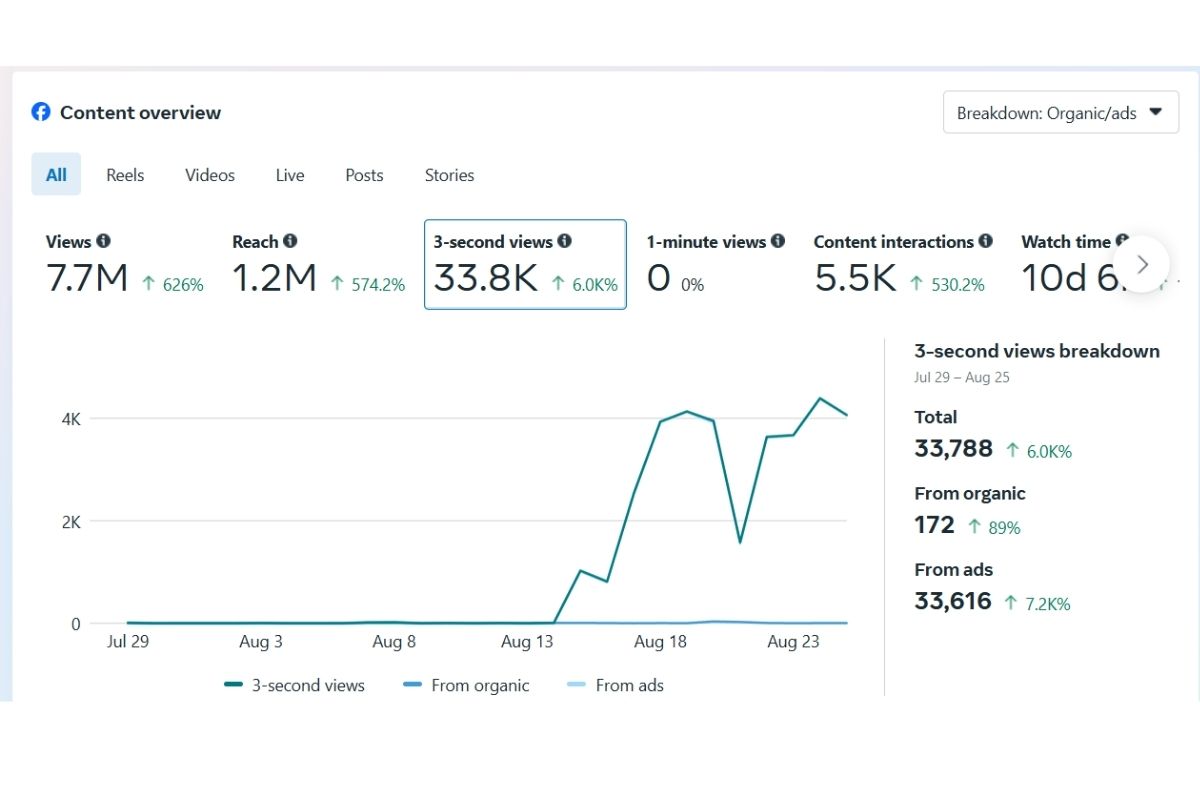Switch to the Live tab

click(x=290, y=175)
